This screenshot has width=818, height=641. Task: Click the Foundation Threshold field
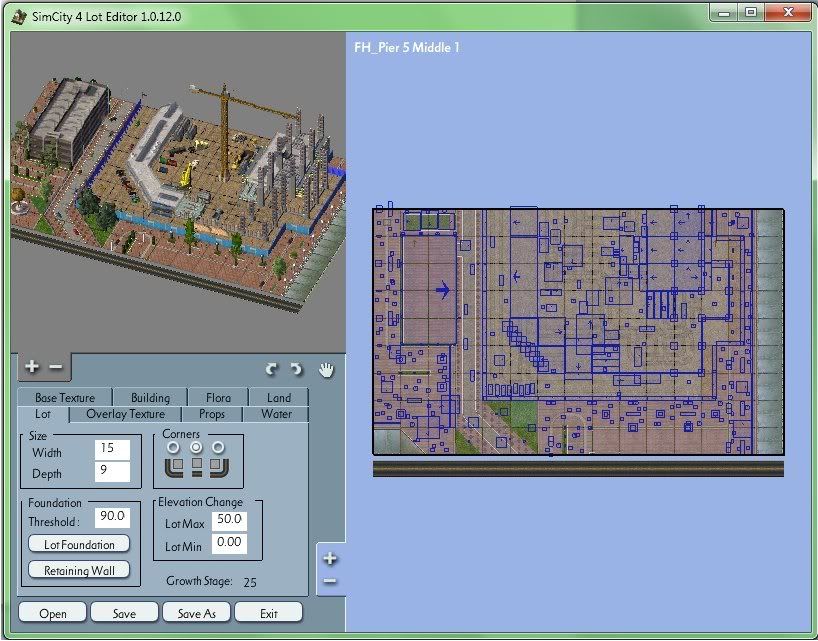[x=112, y=517]
